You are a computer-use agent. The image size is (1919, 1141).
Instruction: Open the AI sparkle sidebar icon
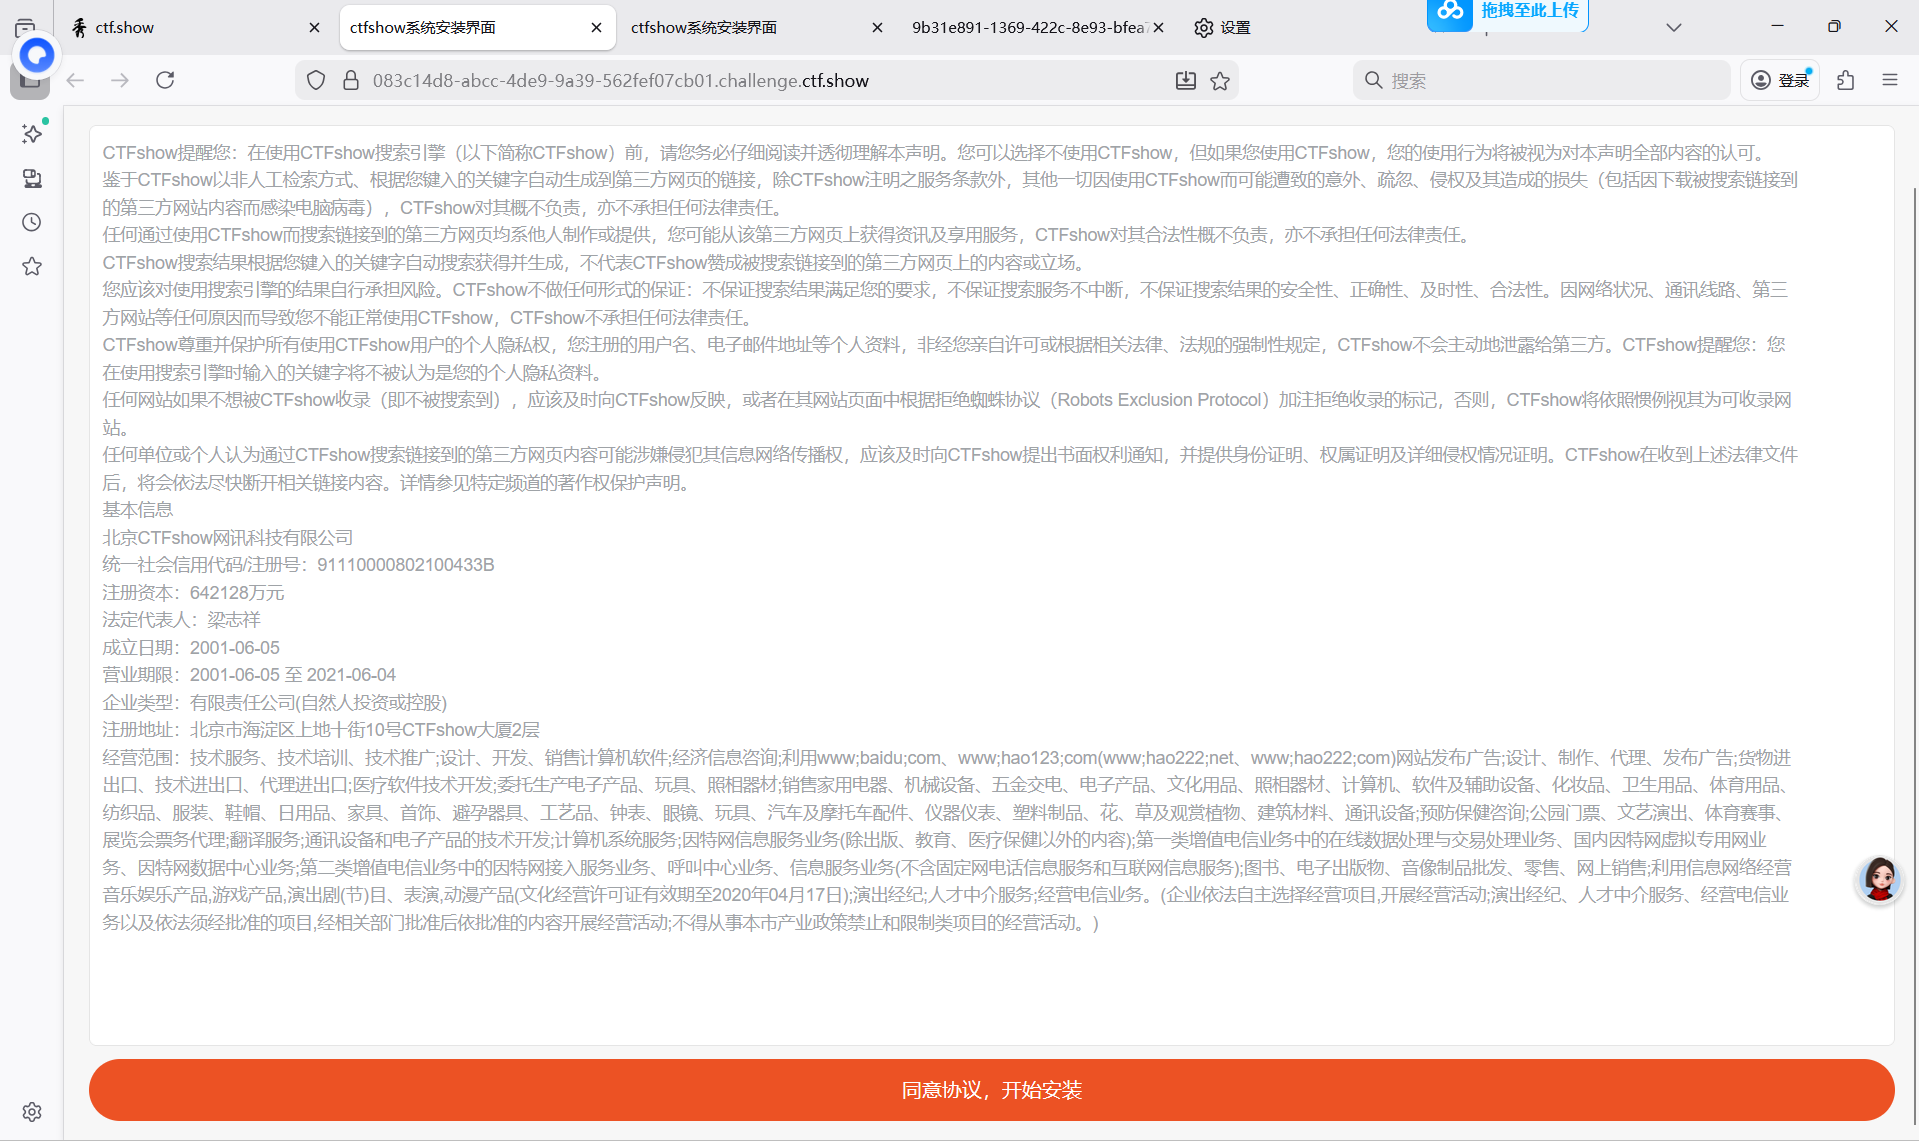[32, 133]
